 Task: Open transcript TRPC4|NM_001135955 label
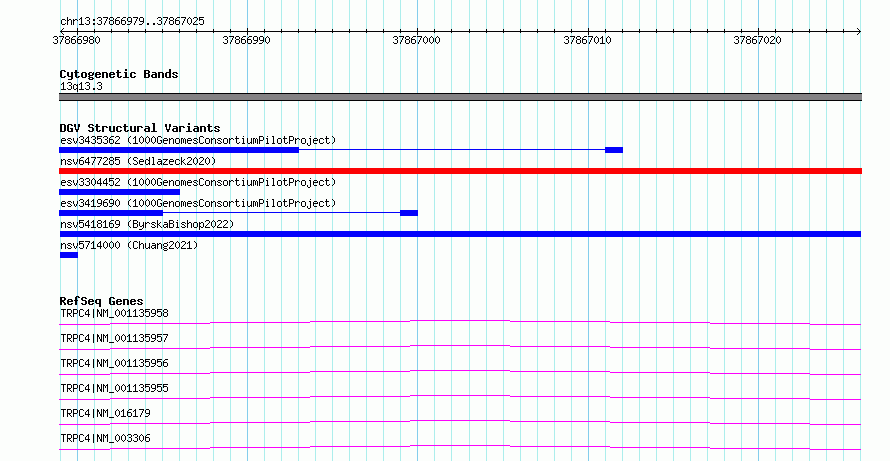click(x=115, y=388)
